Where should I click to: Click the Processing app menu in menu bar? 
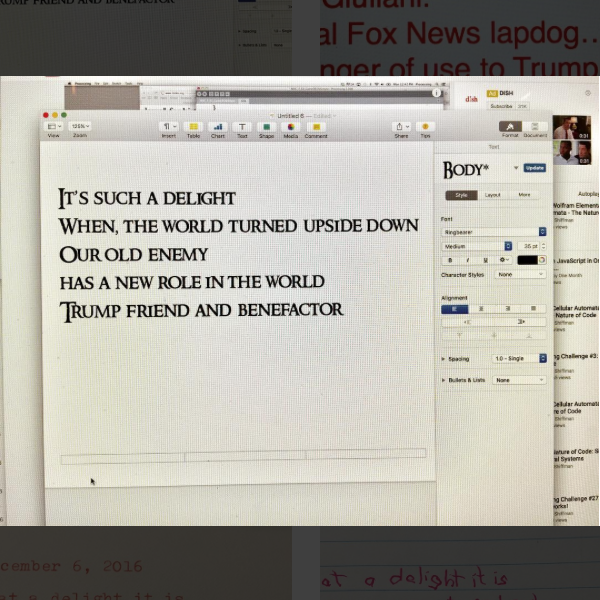click(83, 83)
